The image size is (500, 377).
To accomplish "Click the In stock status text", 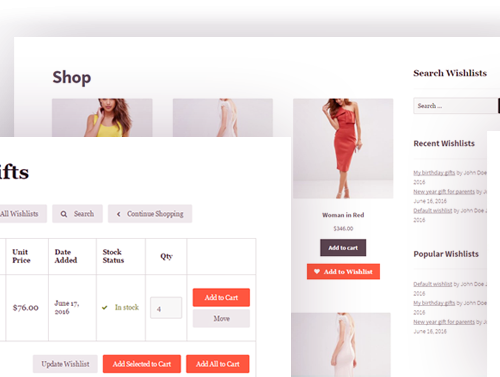I will [x=127, y=307].
